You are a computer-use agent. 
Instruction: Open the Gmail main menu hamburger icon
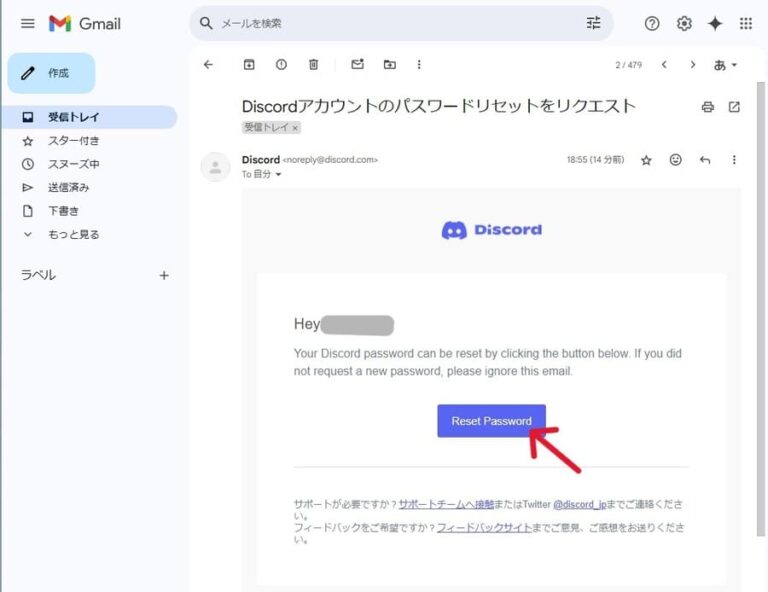pos(28,24)
